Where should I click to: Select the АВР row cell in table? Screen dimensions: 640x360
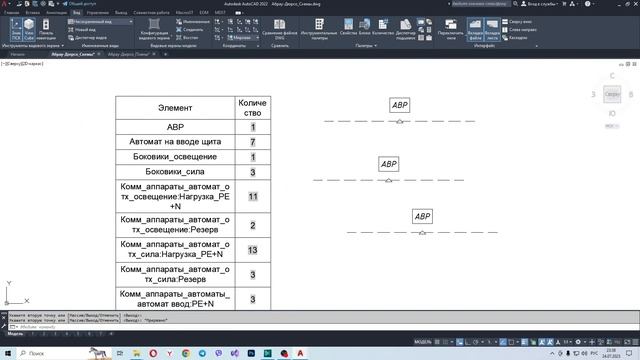click(175, 127)
